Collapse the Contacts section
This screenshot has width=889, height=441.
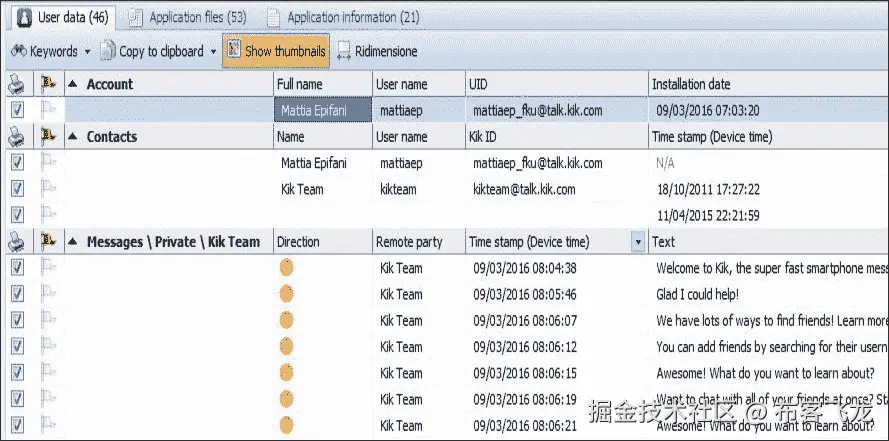73,137
